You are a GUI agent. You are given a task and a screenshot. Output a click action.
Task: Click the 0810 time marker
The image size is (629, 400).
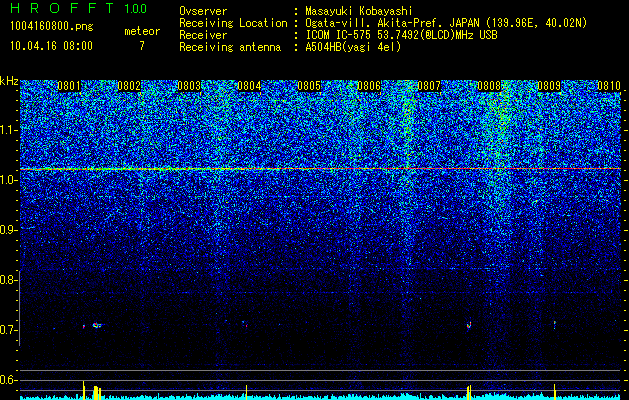pyautogui.click(x=609, y=86)
